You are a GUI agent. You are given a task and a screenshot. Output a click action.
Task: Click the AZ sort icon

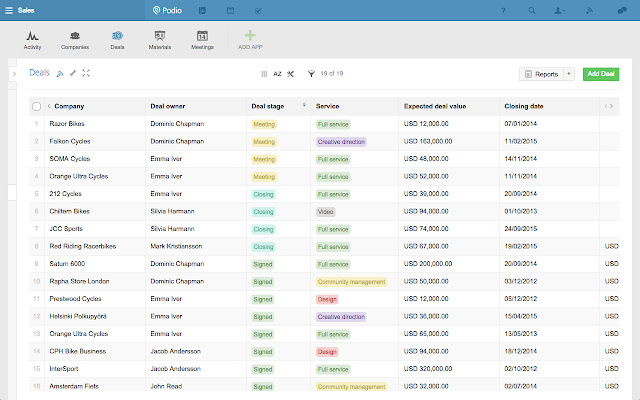pyautogui.click(x=277, y=74)
